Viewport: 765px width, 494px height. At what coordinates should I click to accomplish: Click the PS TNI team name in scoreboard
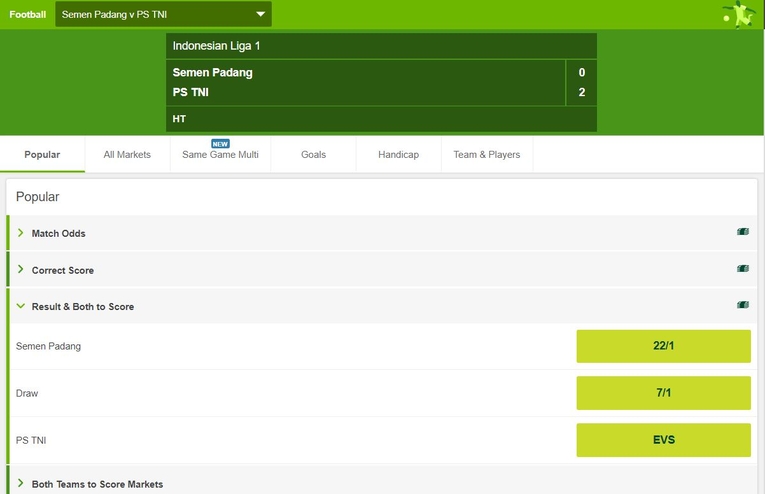(190, 92)
